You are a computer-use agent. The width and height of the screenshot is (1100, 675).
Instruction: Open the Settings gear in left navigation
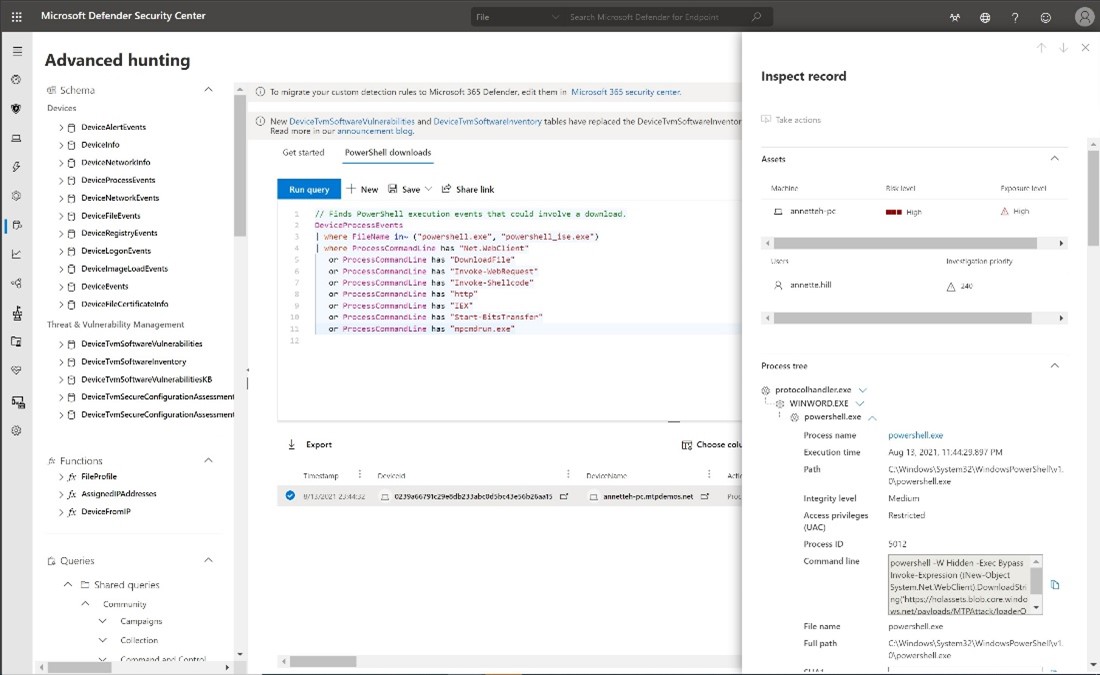tap(17, 430)
